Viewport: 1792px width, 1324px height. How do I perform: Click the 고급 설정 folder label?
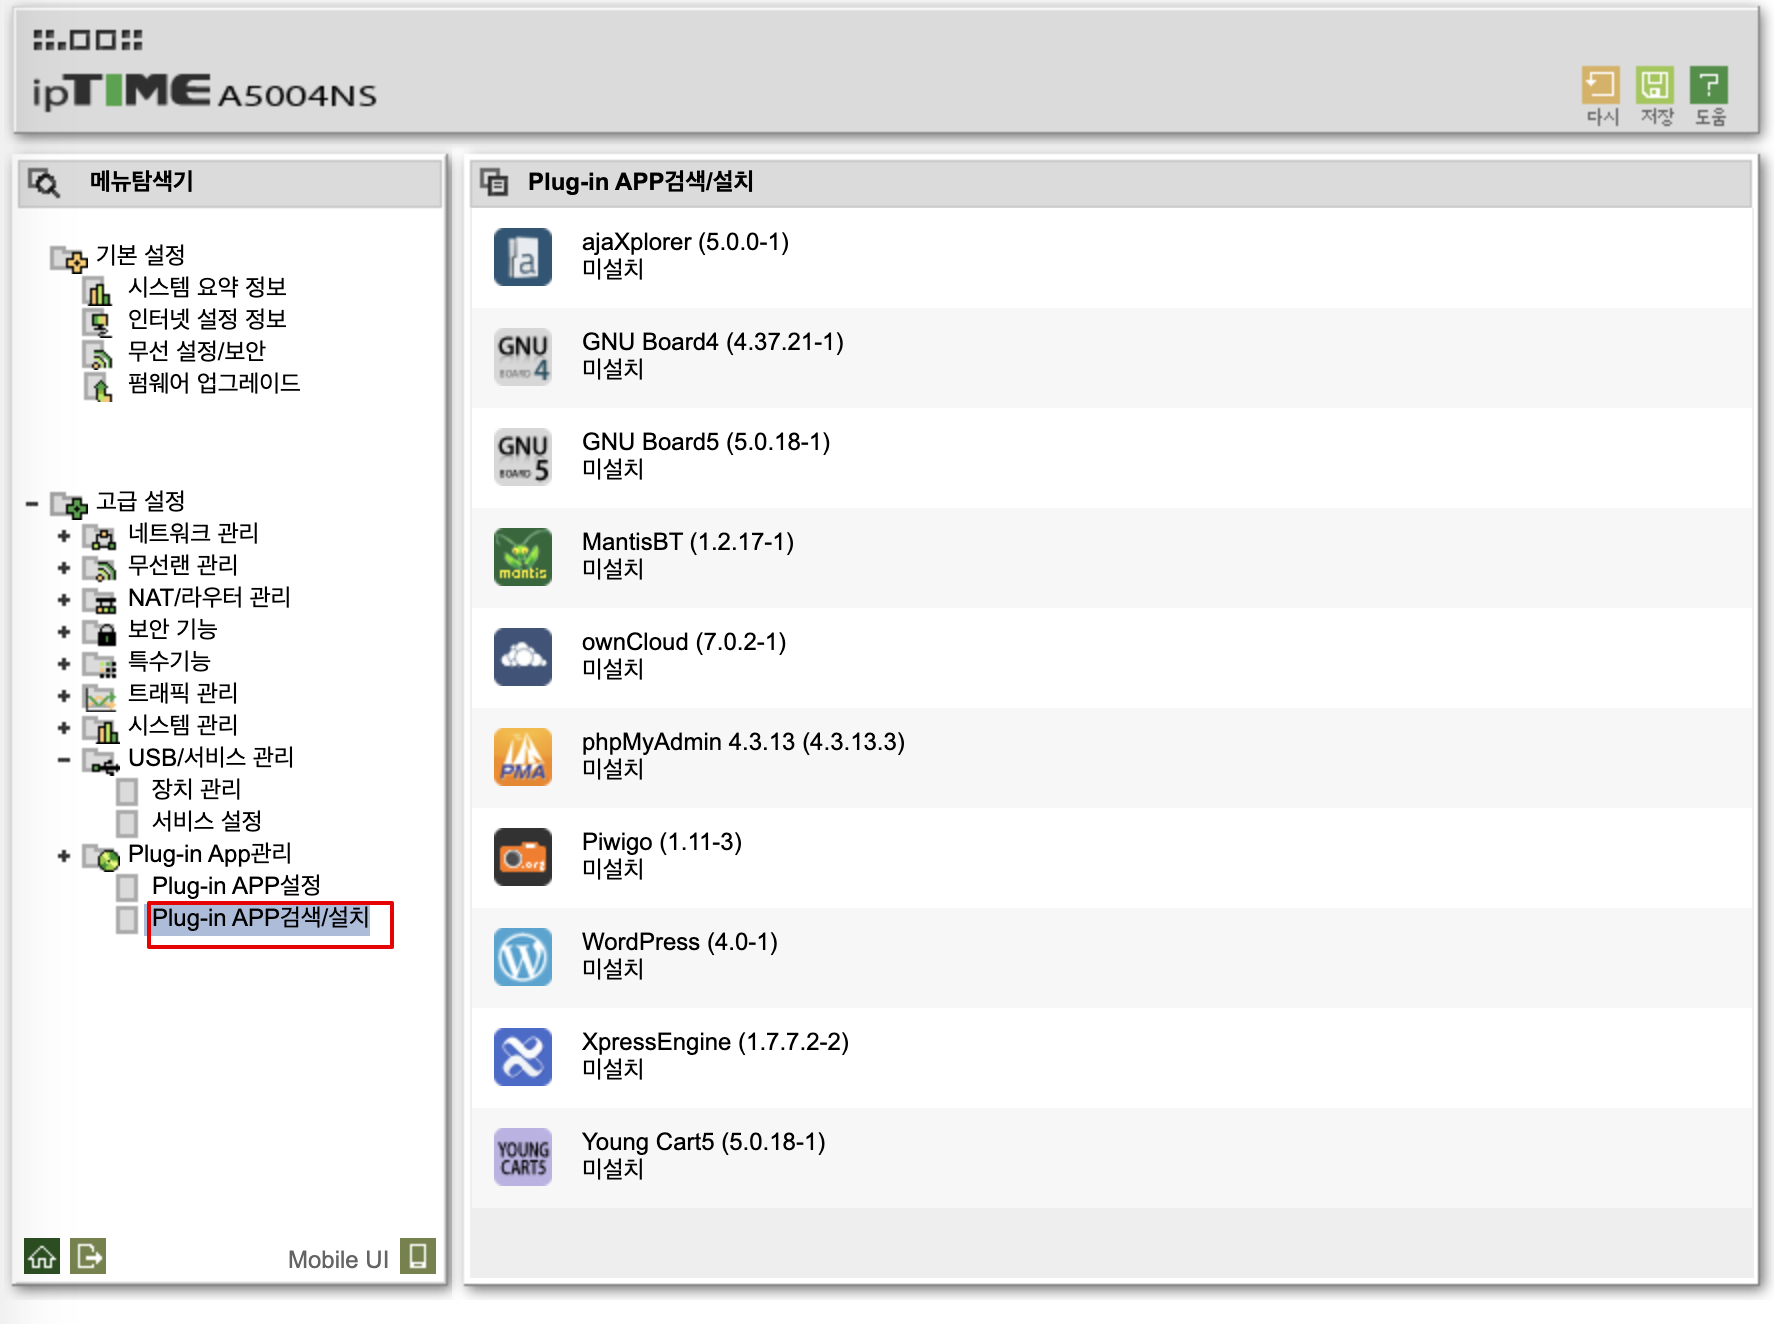coord(140,501)
